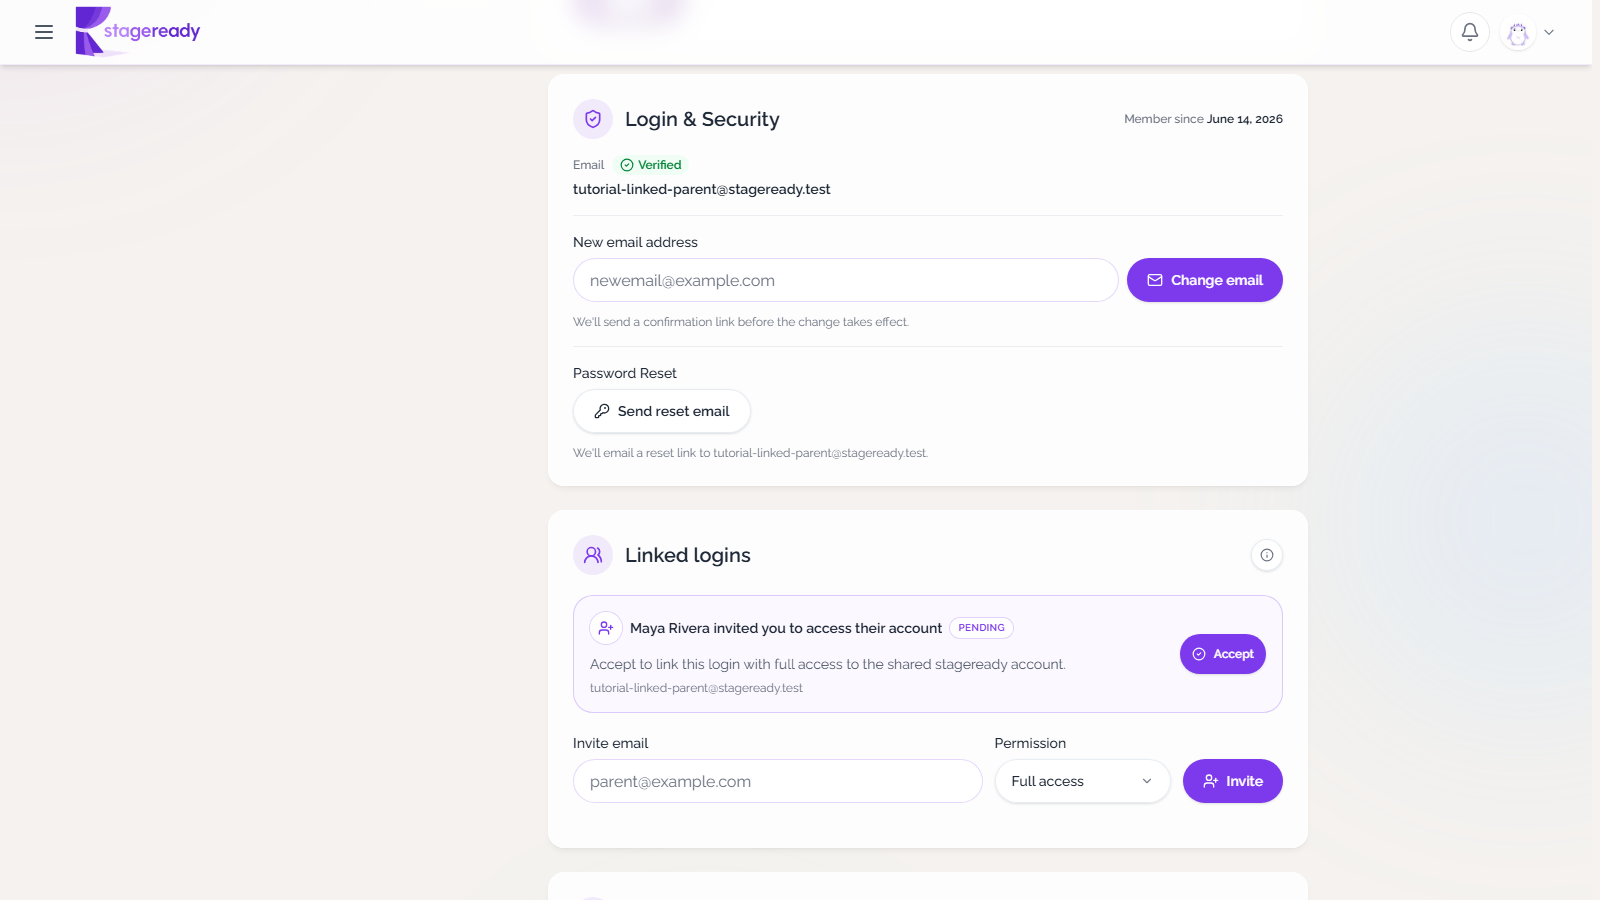The width and height of the screenshot is (1600, 900).
Task: Click the Verified email badge
Action: coord(651,165)
